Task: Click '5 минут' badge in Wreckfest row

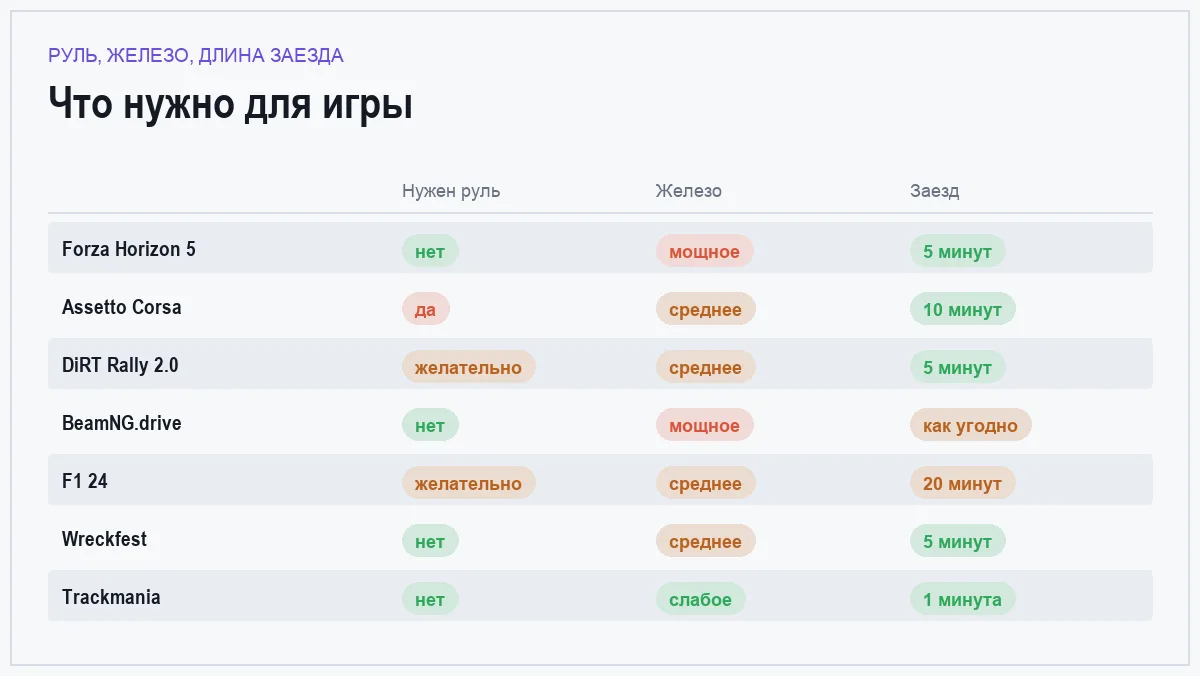Action: 958,541
